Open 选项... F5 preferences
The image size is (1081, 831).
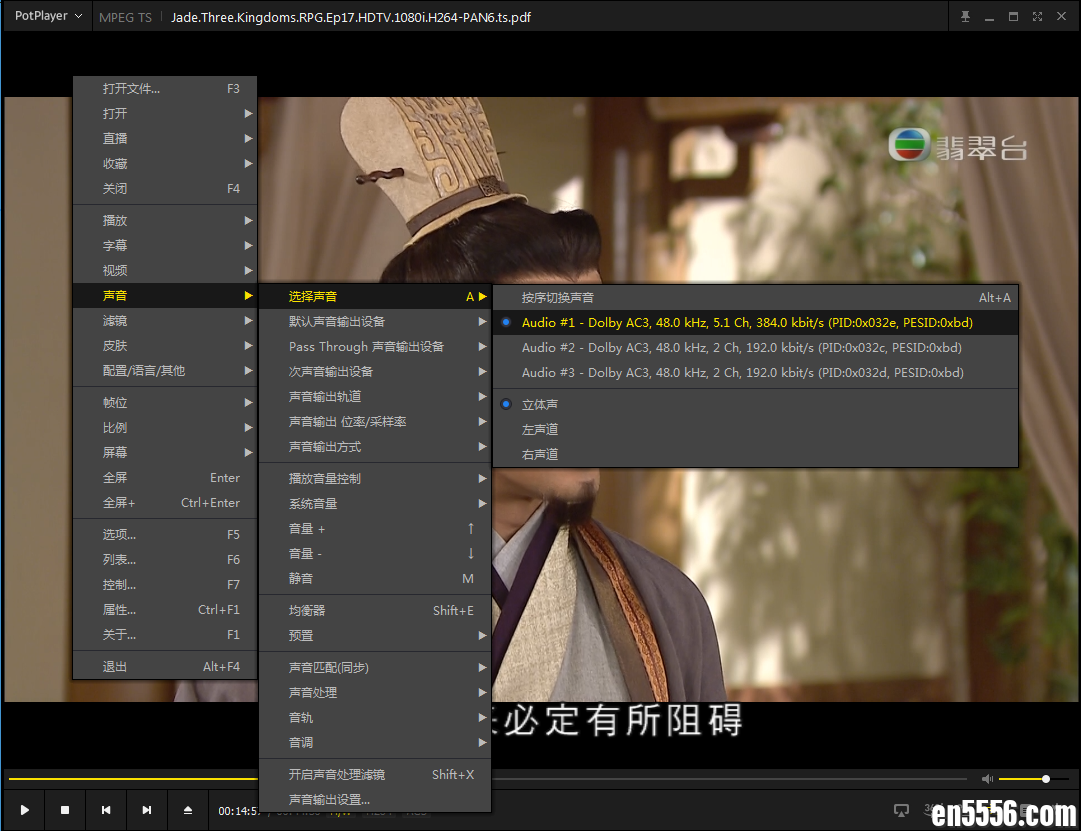coord(165,534)
